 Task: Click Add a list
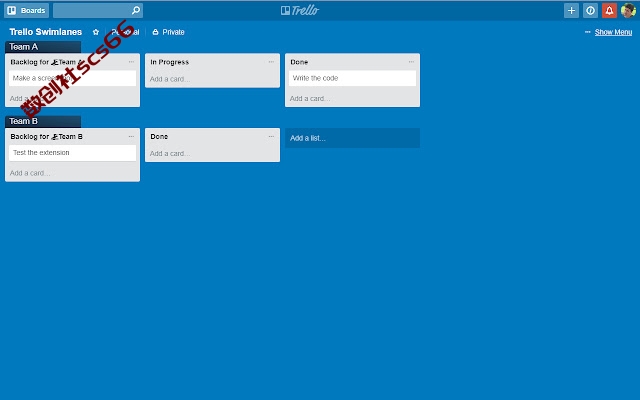[x=353, y=138]
